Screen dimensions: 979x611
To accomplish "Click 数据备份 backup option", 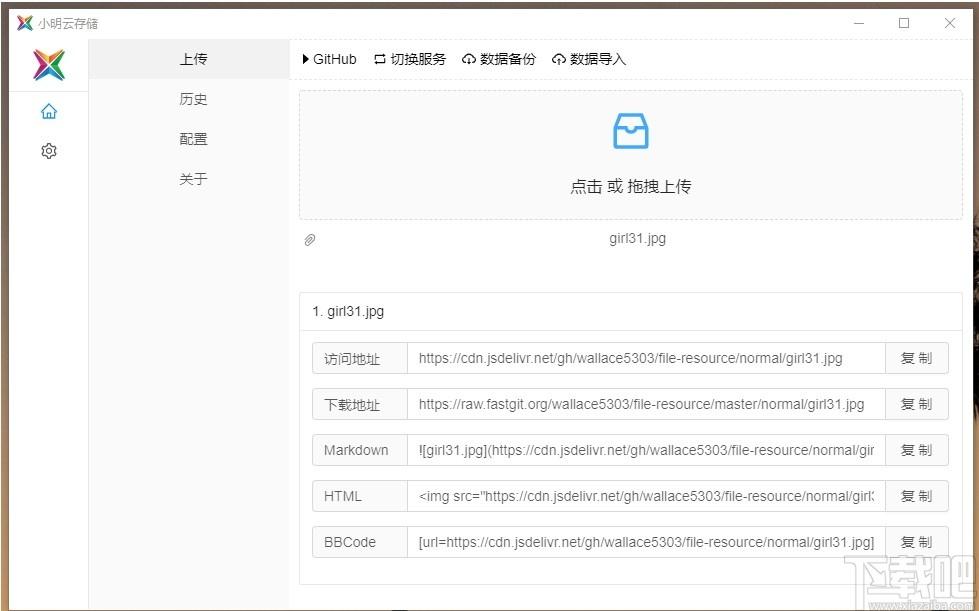I will click(x=499, y=59).
